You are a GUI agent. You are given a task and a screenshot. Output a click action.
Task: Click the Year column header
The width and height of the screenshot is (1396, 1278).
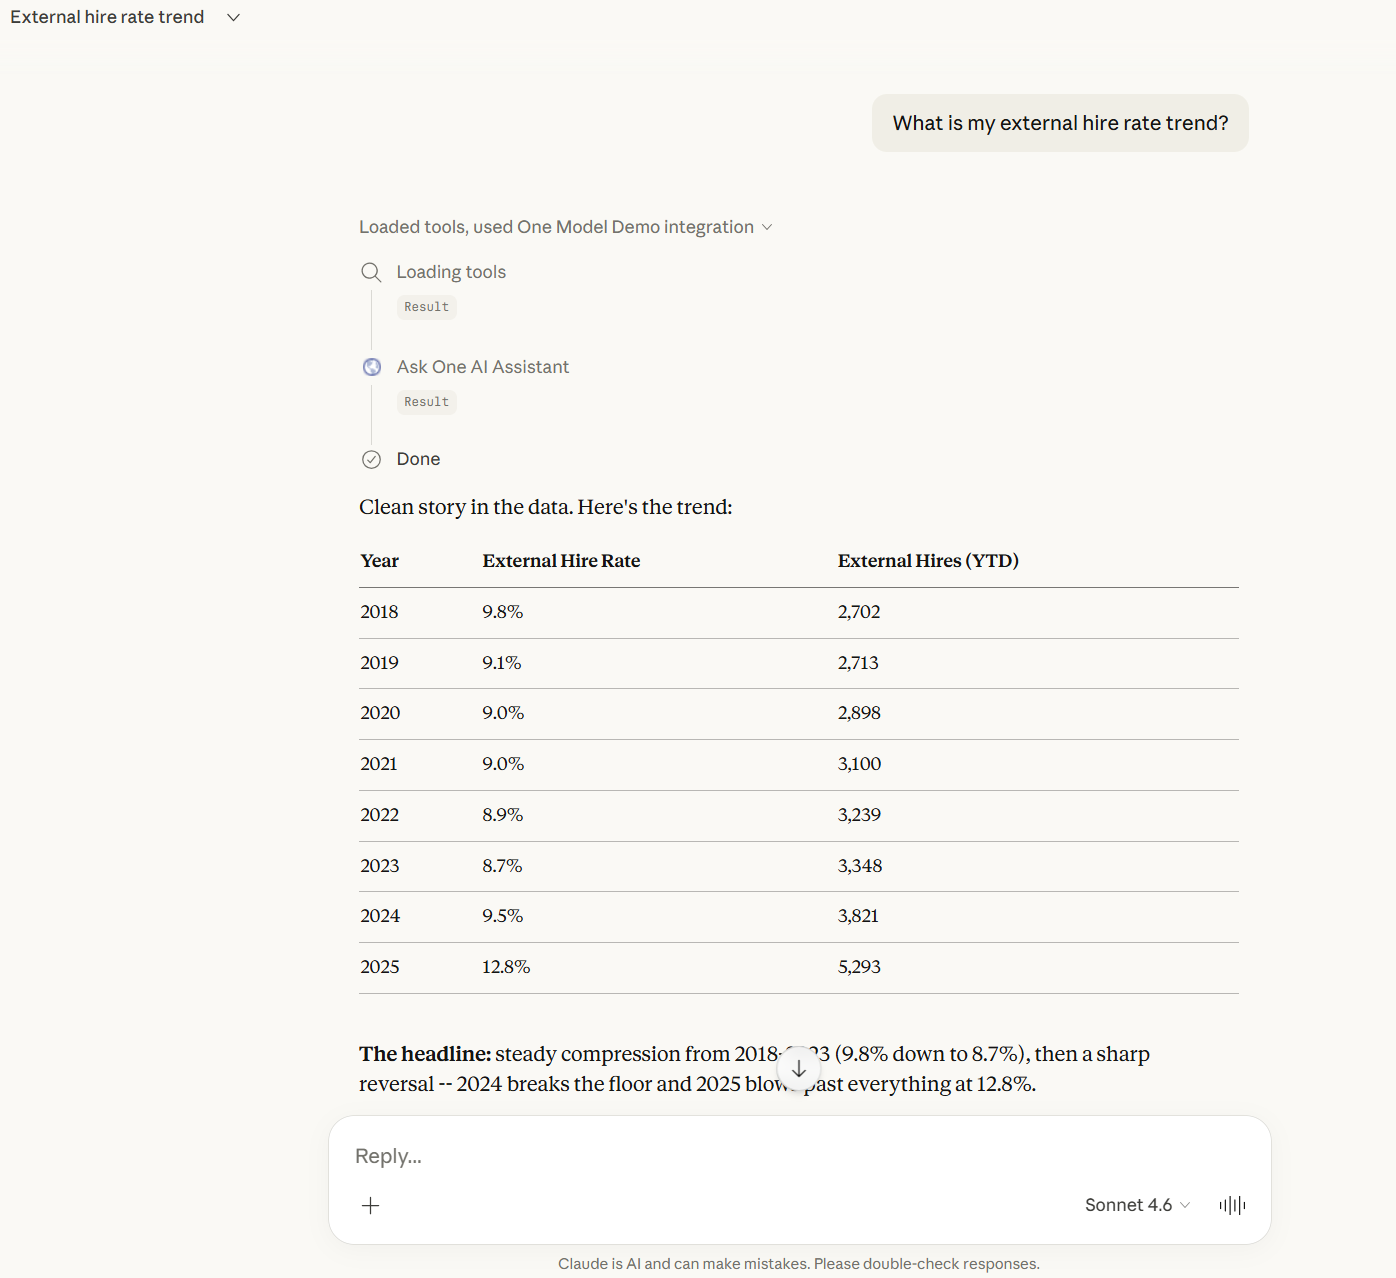click(380, 561)
